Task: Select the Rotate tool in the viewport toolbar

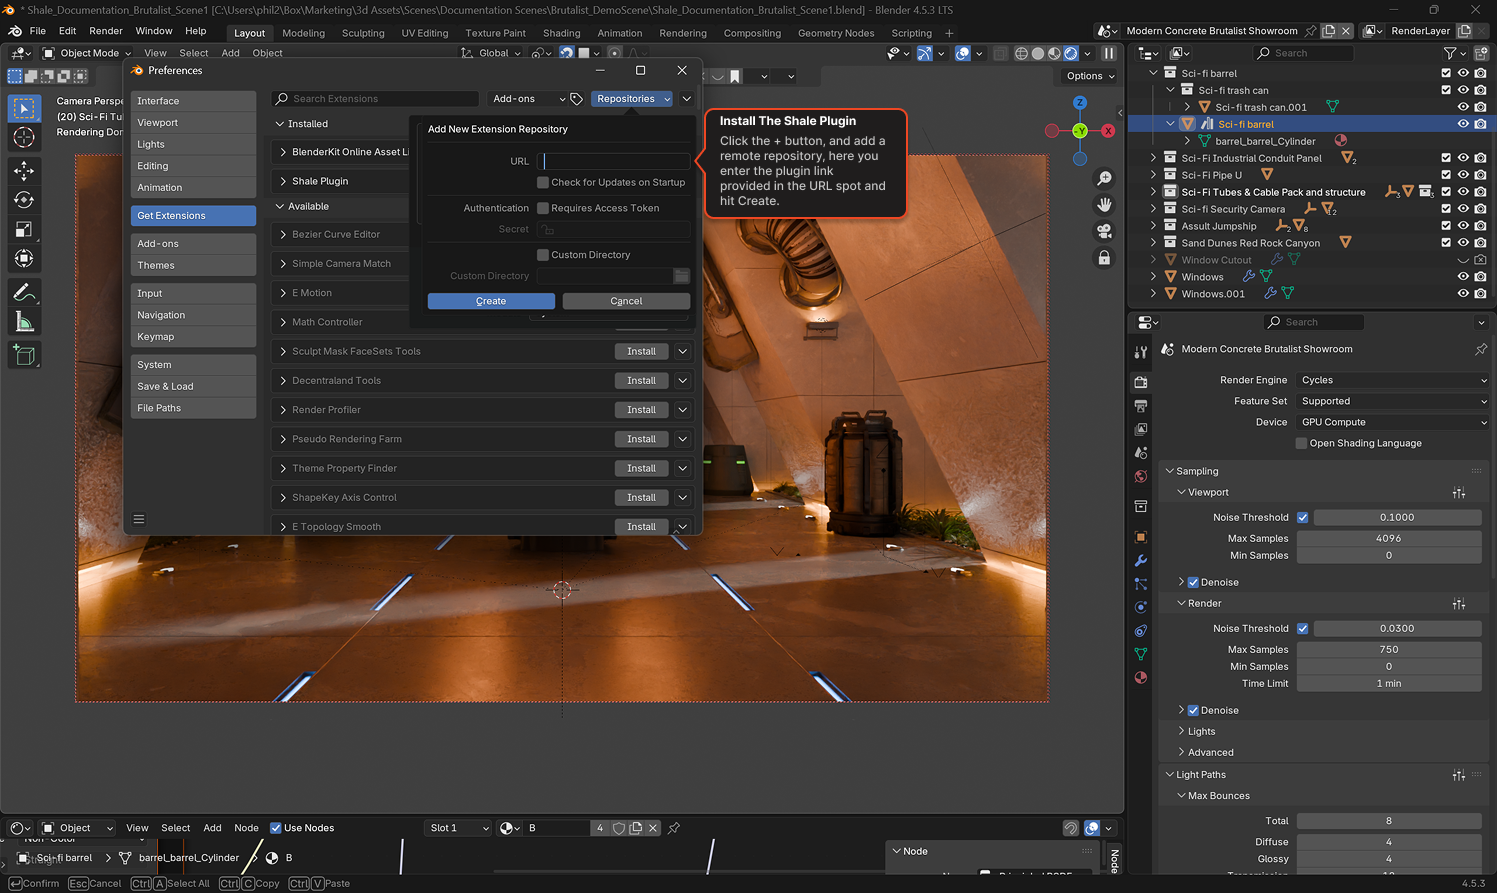Action: pyautogui.click(x=24, y=200)
